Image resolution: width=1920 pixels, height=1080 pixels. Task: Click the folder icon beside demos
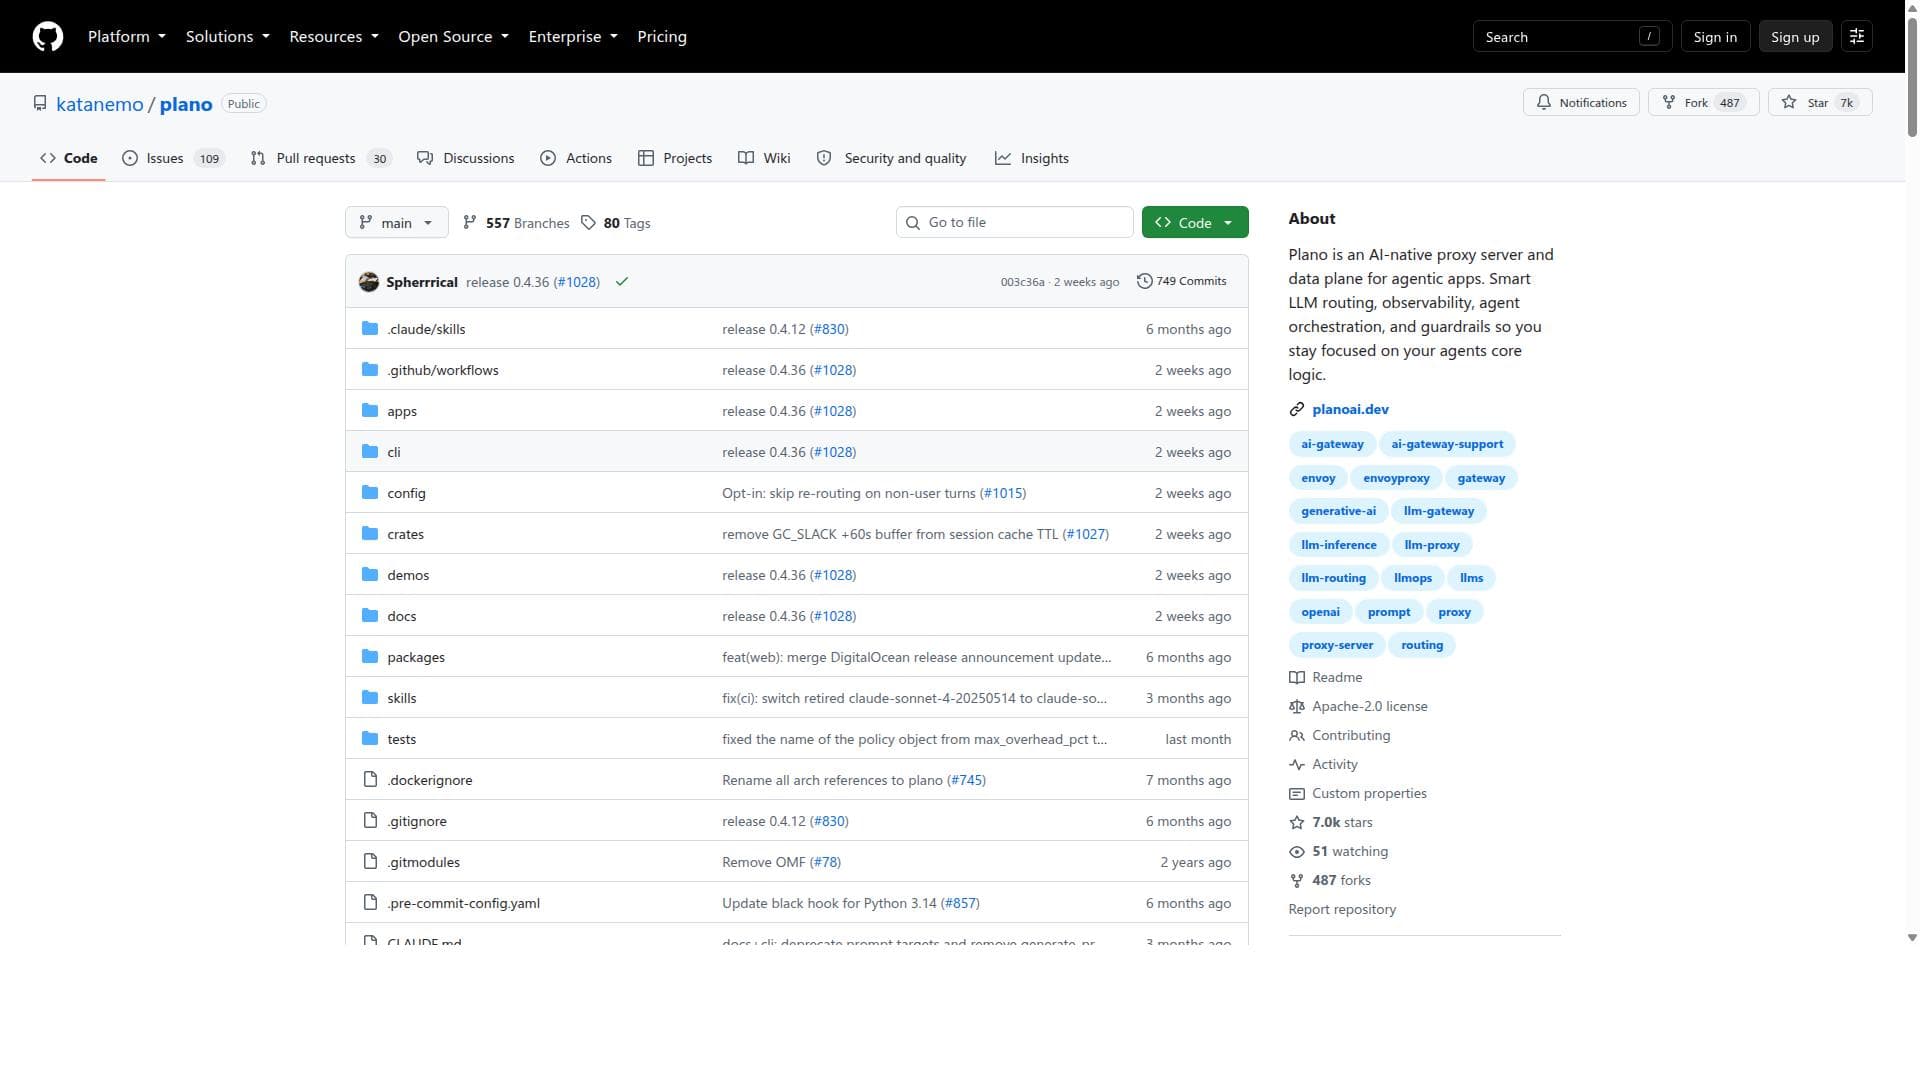[x=370, y=575]
